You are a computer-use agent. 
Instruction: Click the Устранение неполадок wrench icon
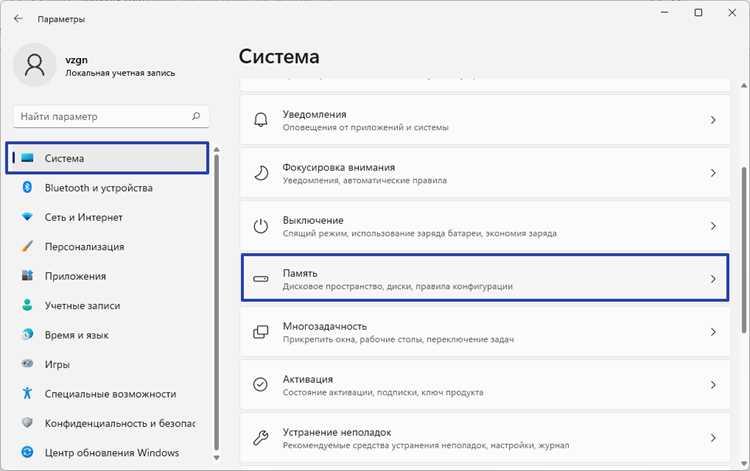click(x=261, y=438)
